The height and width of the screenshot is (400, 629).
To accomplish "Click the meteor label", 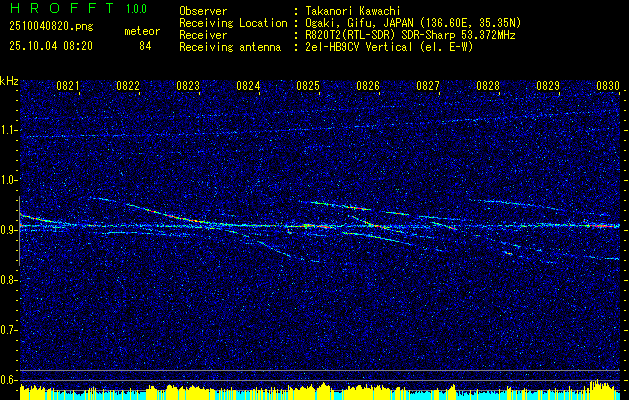I will (142, 31).
